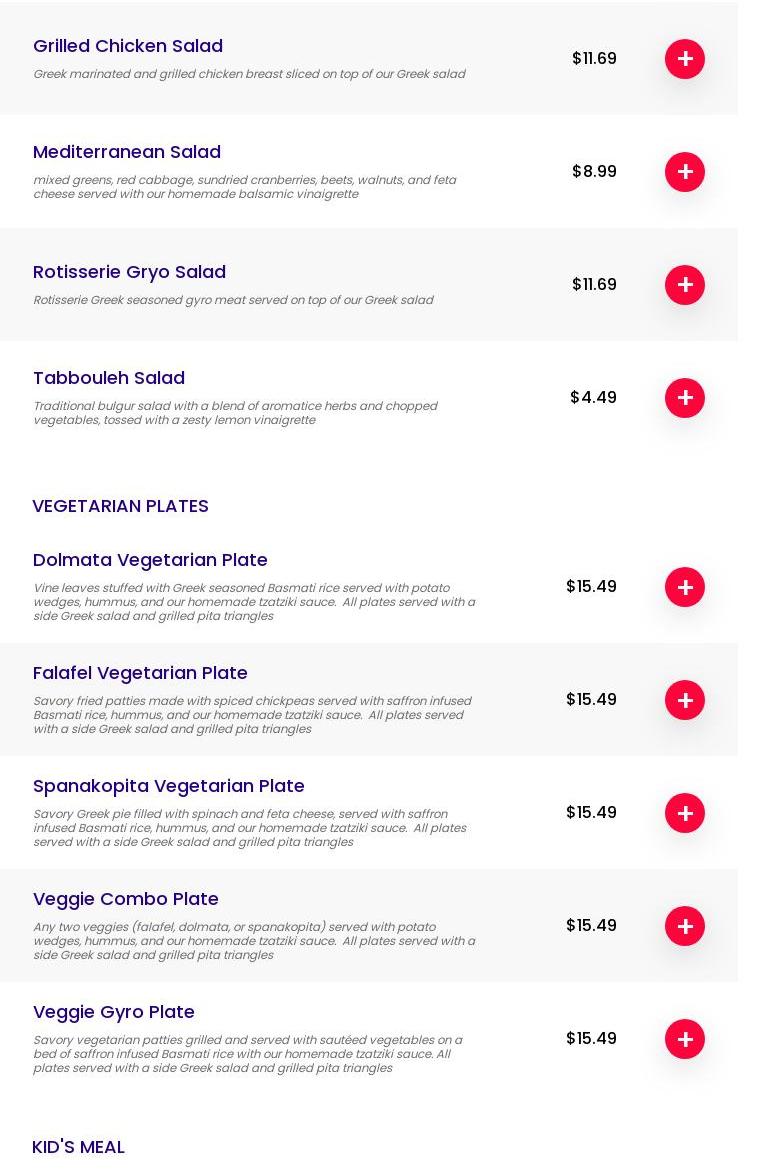The height and width of the screenshot is (1175, 770).
Task: Open the Grilled Chicken Salad item title
Action: coord(128,46)
